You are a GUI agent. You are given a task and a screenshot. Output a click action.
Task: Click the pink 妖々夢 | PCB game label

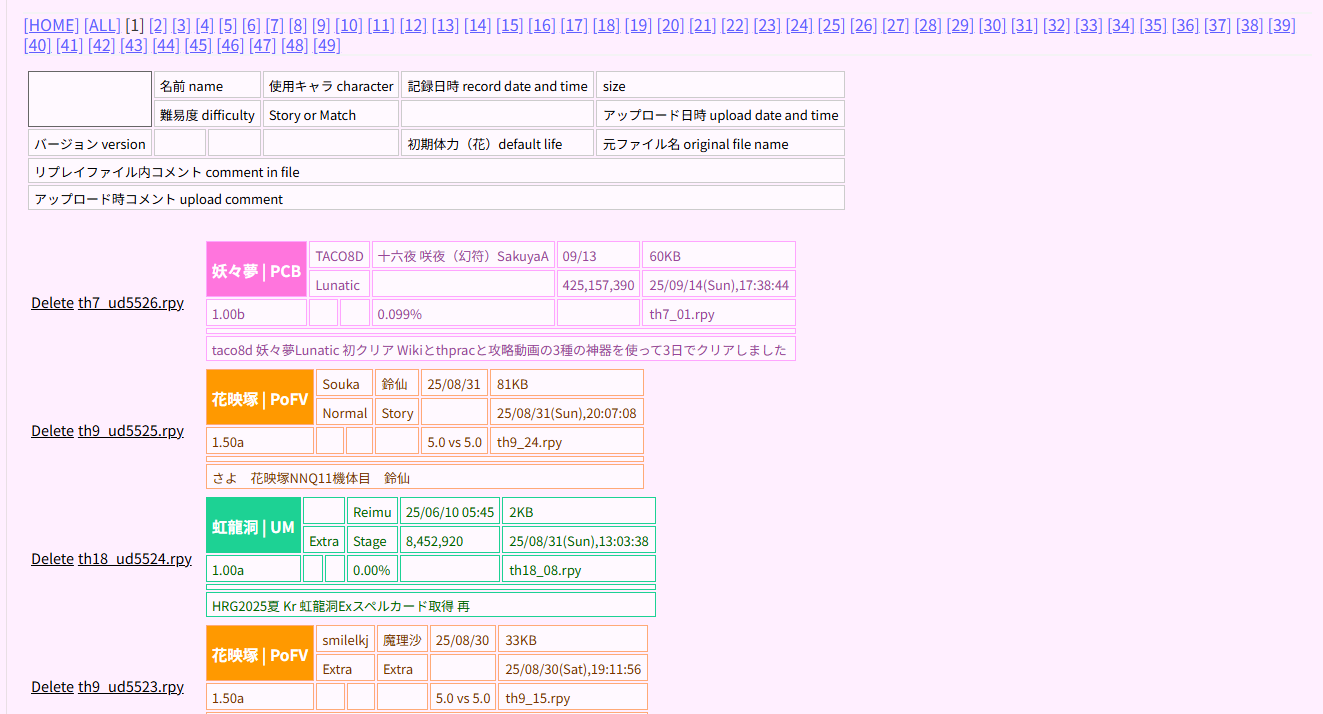click(x=256, y=270)
